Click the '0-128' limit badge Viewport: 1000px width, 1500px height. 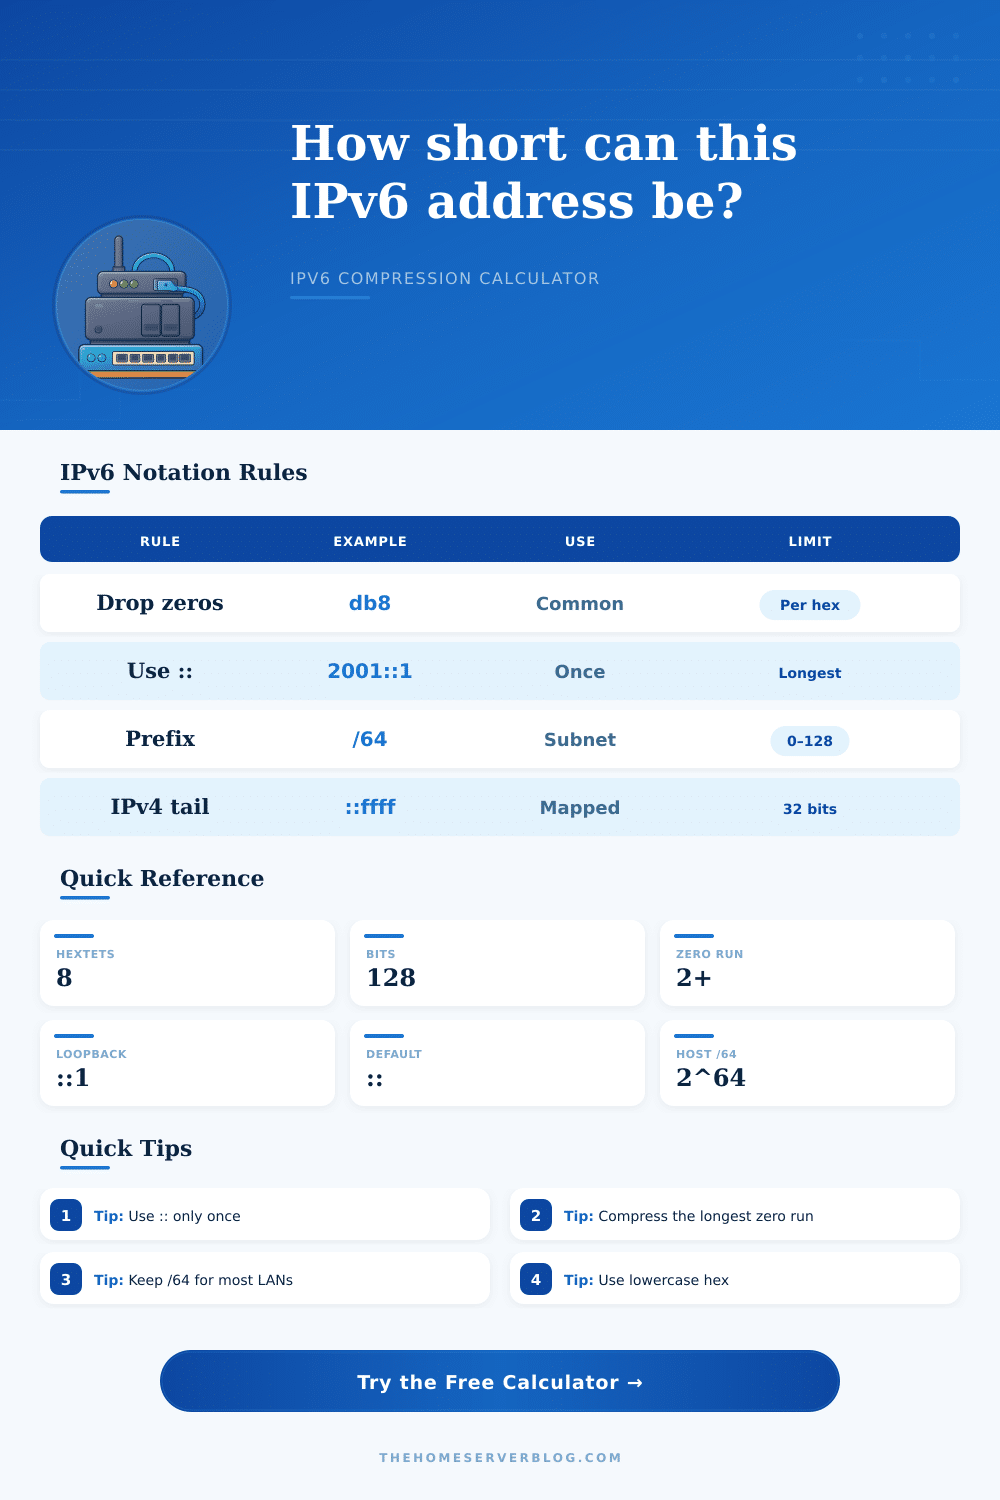coord(810,741)
